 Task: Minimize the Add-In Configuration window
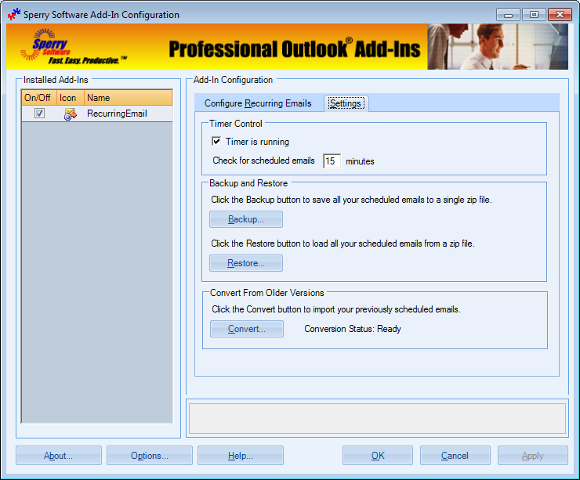pyautogui.click(x=508, y=15)
